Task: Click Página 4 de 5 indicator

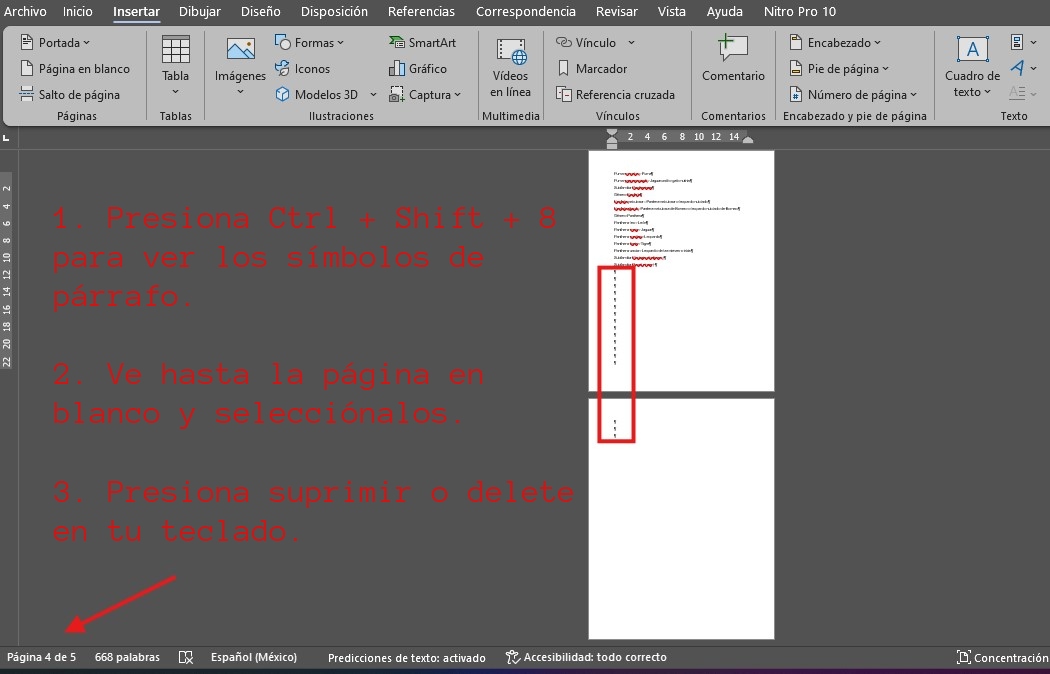Action: pyautogui.click(x=42, y=657)
